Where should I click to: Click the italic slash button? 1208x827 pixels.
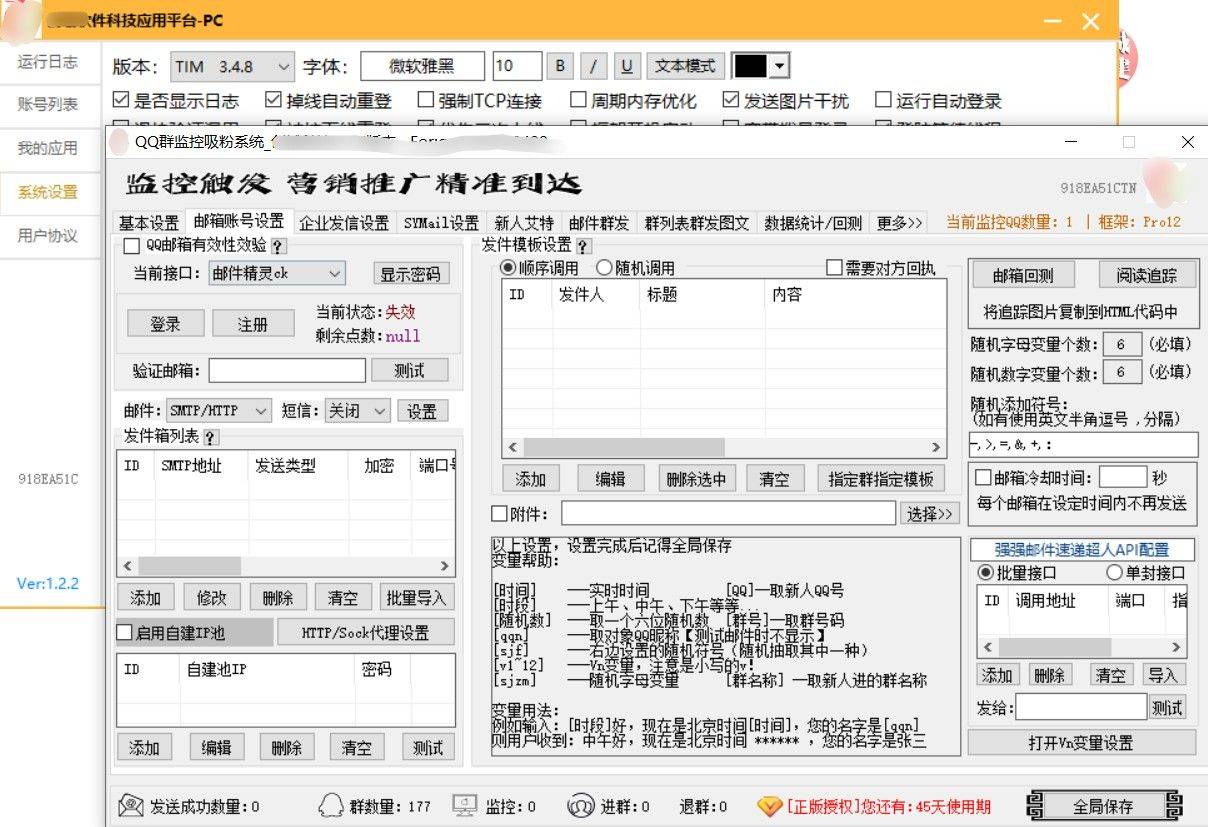point(593,66)
